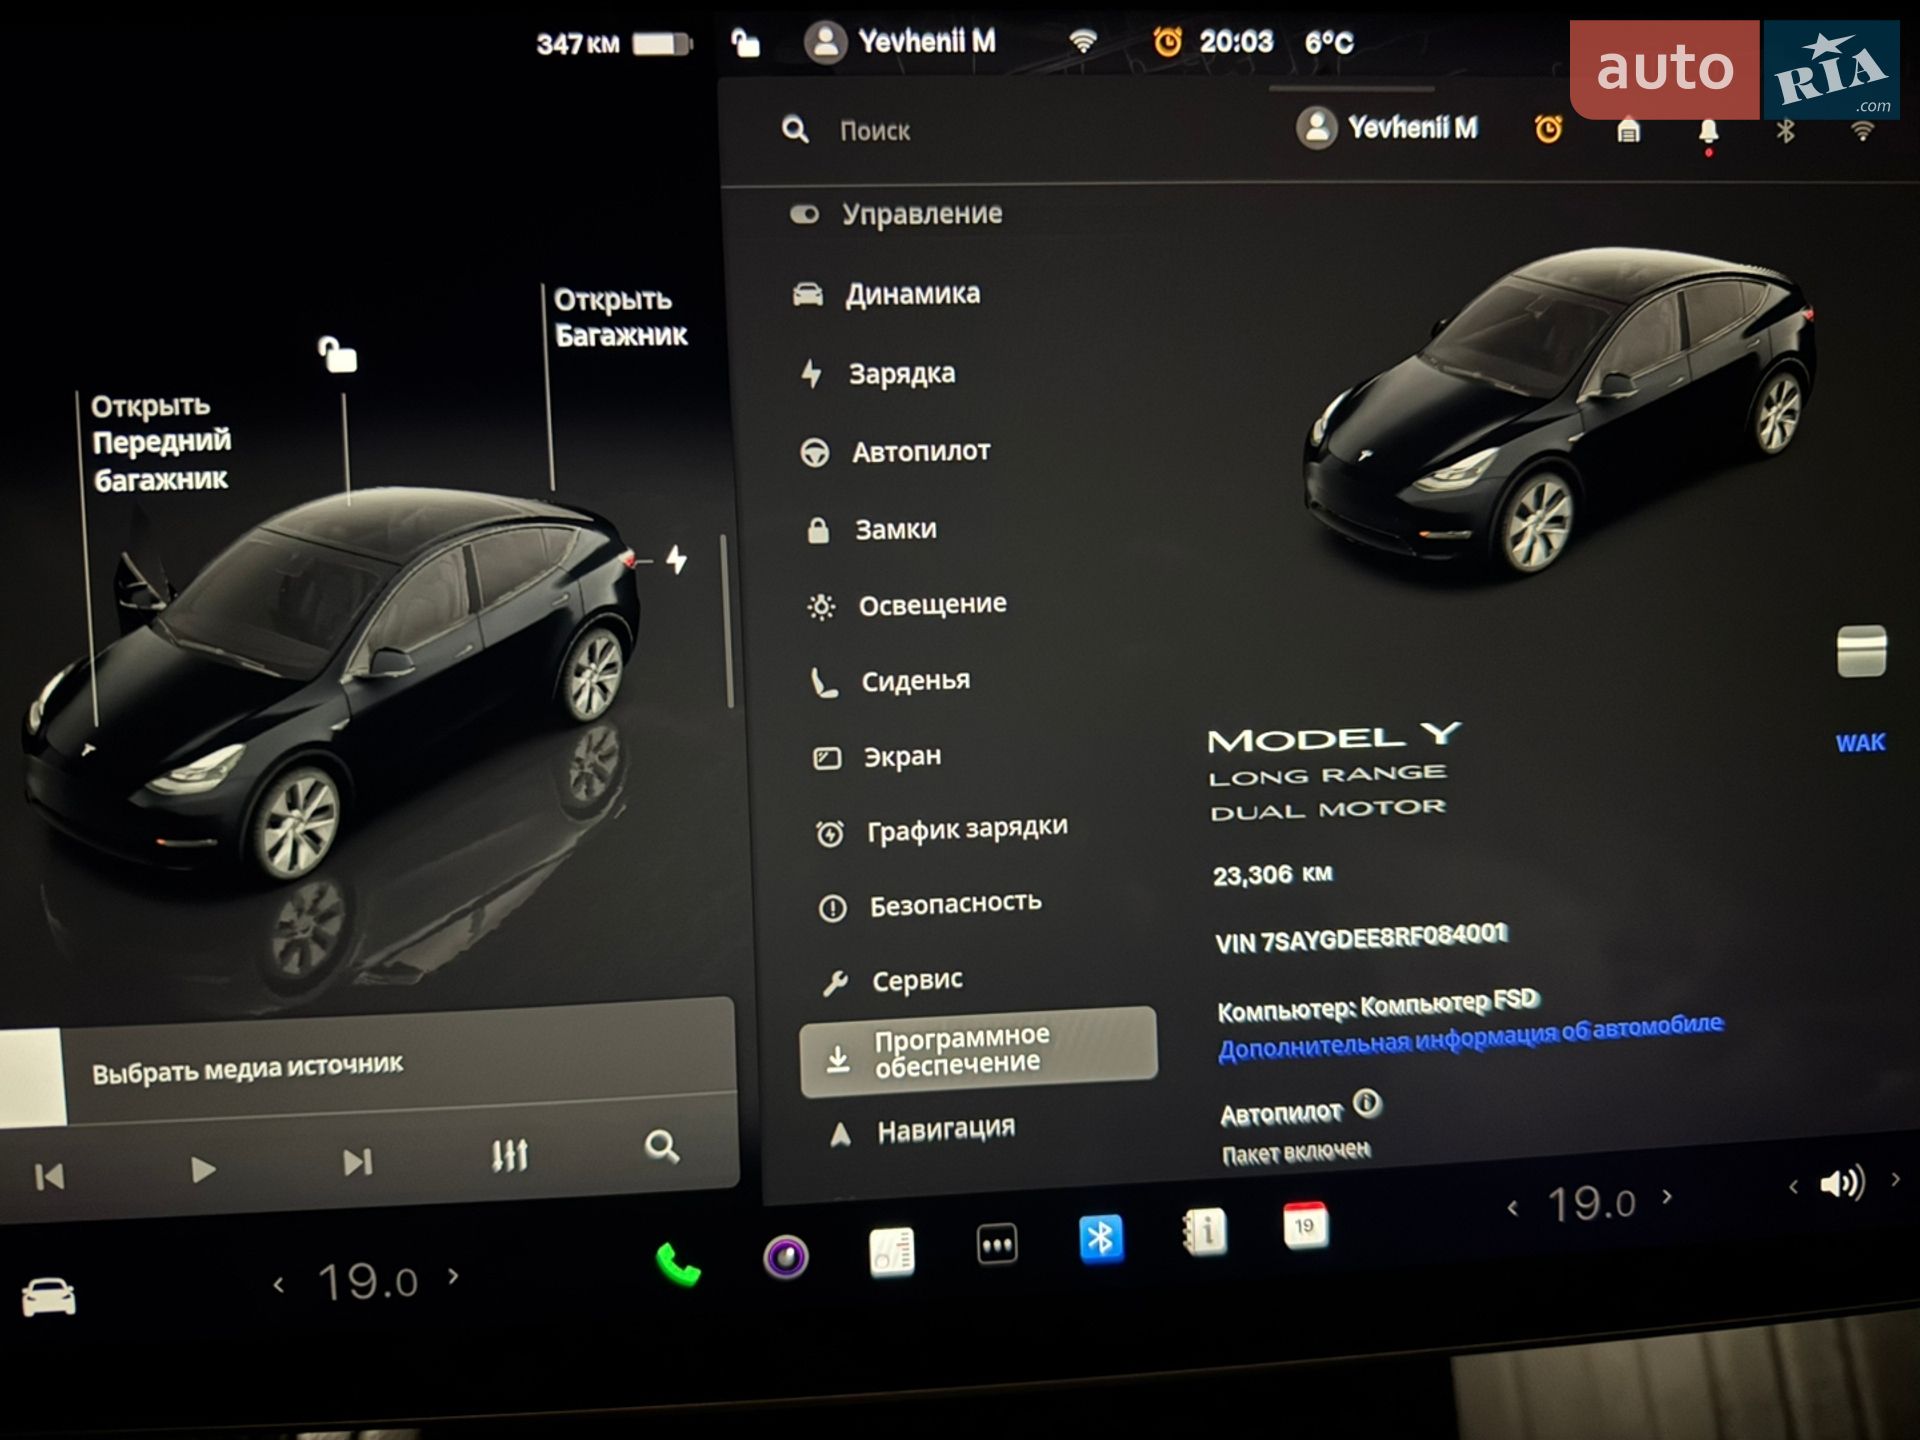The height and width of the screenshot is (1440, 1920).
Task: Click the Дополнительная информация об автомобиле link
Action: [1471, 1037]
